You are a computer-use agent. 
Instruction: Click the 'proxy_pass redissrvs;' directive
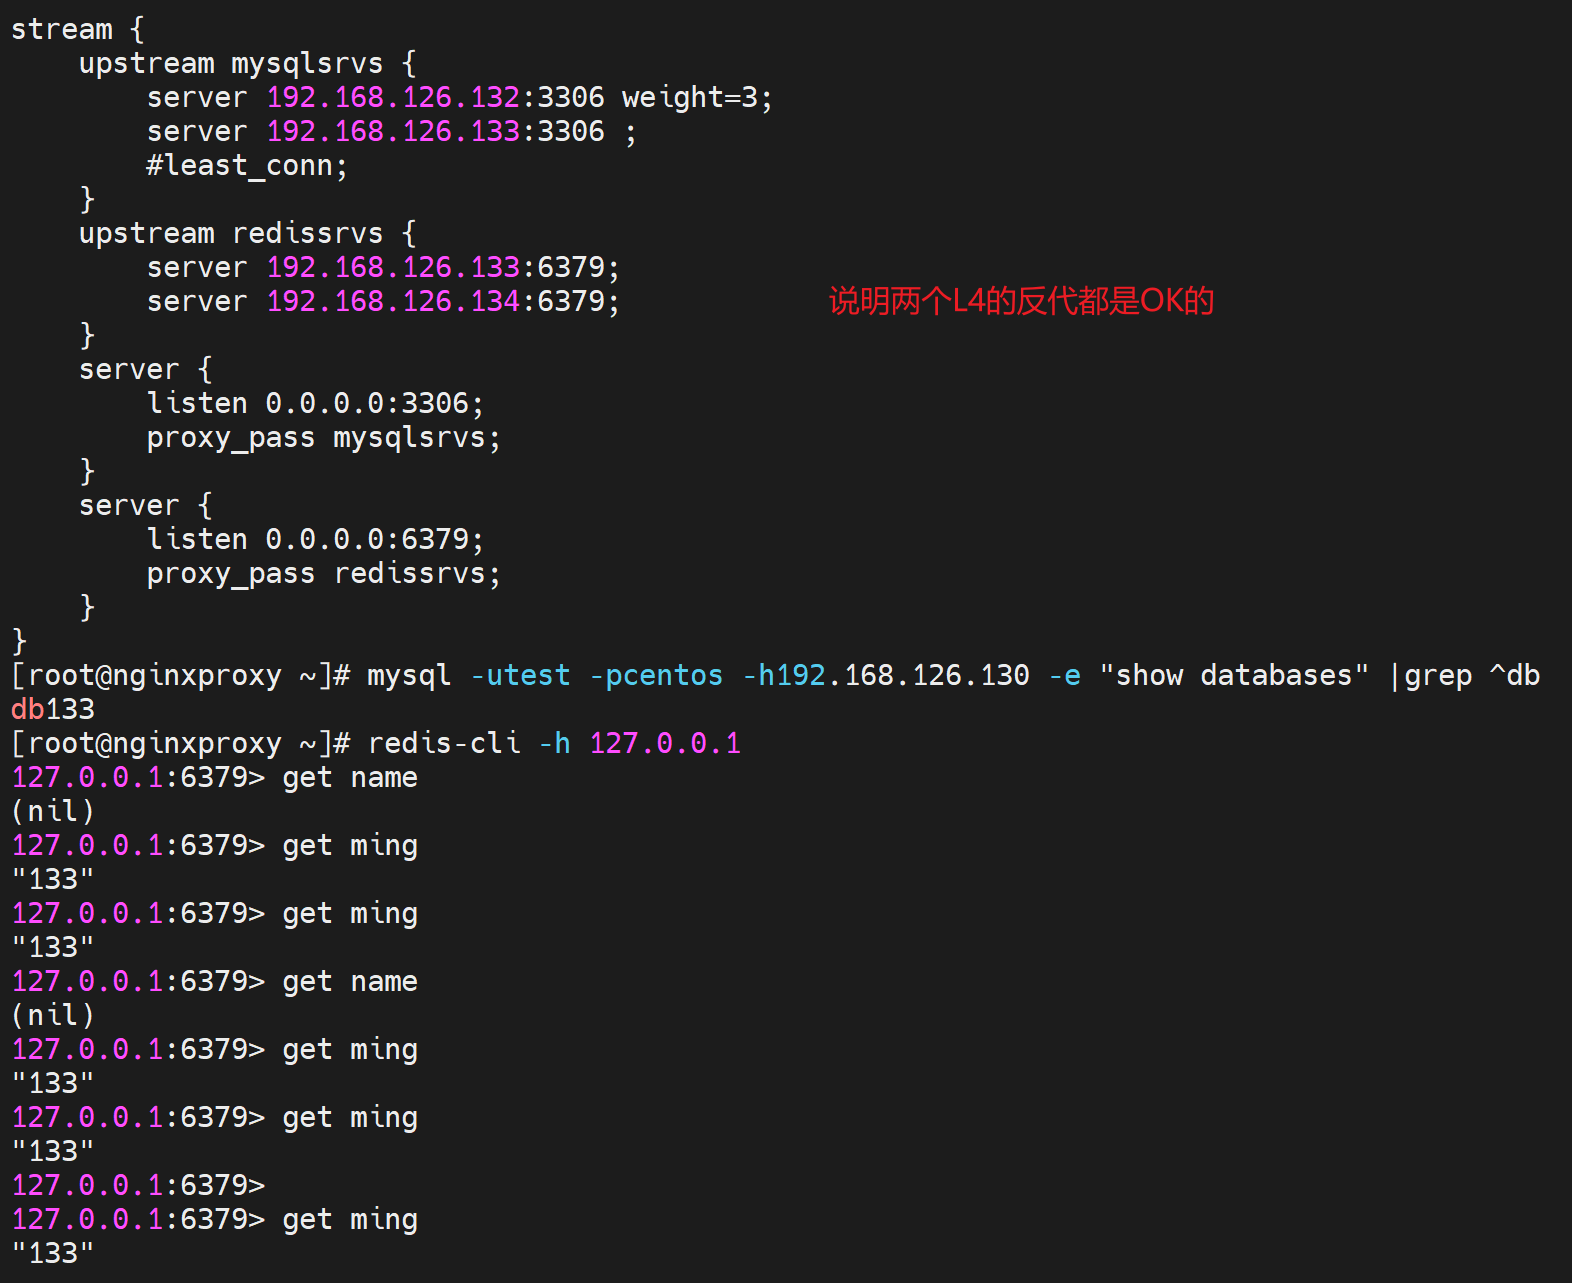pos(323,574)
